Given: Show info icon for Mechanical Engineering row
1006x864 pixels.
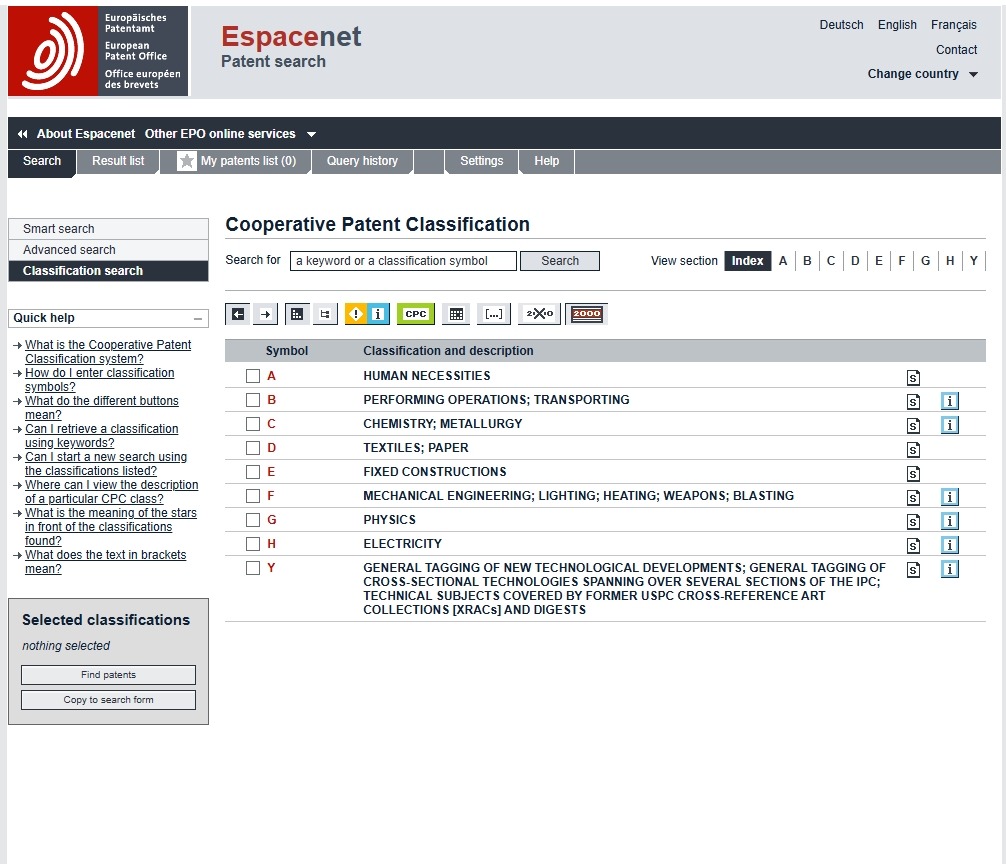Looking at the screenshot, I should [950, 497].
